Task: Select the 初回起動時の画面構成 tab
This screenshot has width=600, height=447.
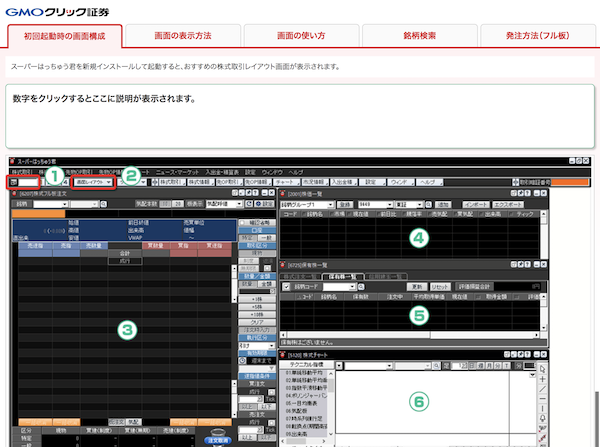Action: [65, 36]
